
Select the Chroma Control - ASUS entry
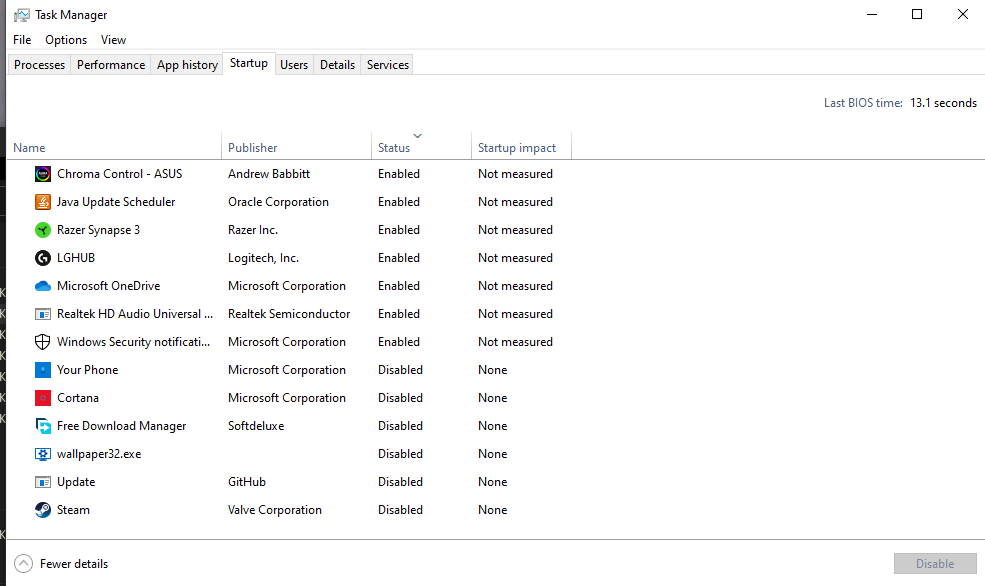pos(118,173)
